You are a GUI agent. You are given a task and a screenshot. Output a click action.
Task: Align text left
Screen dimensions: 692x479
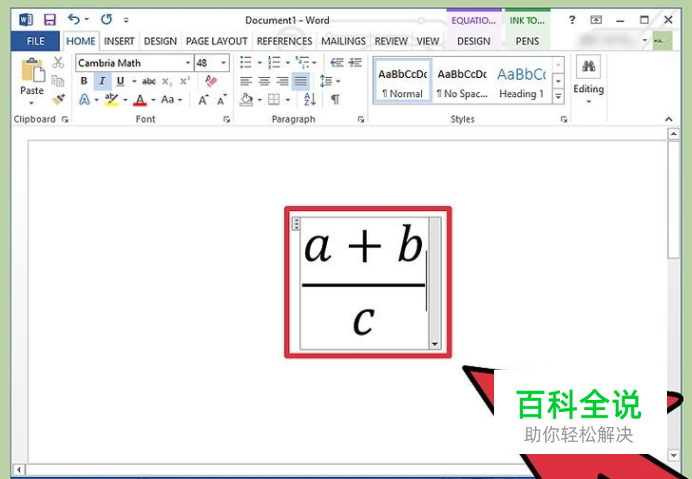pyautogui.click(x=246, y=81)
